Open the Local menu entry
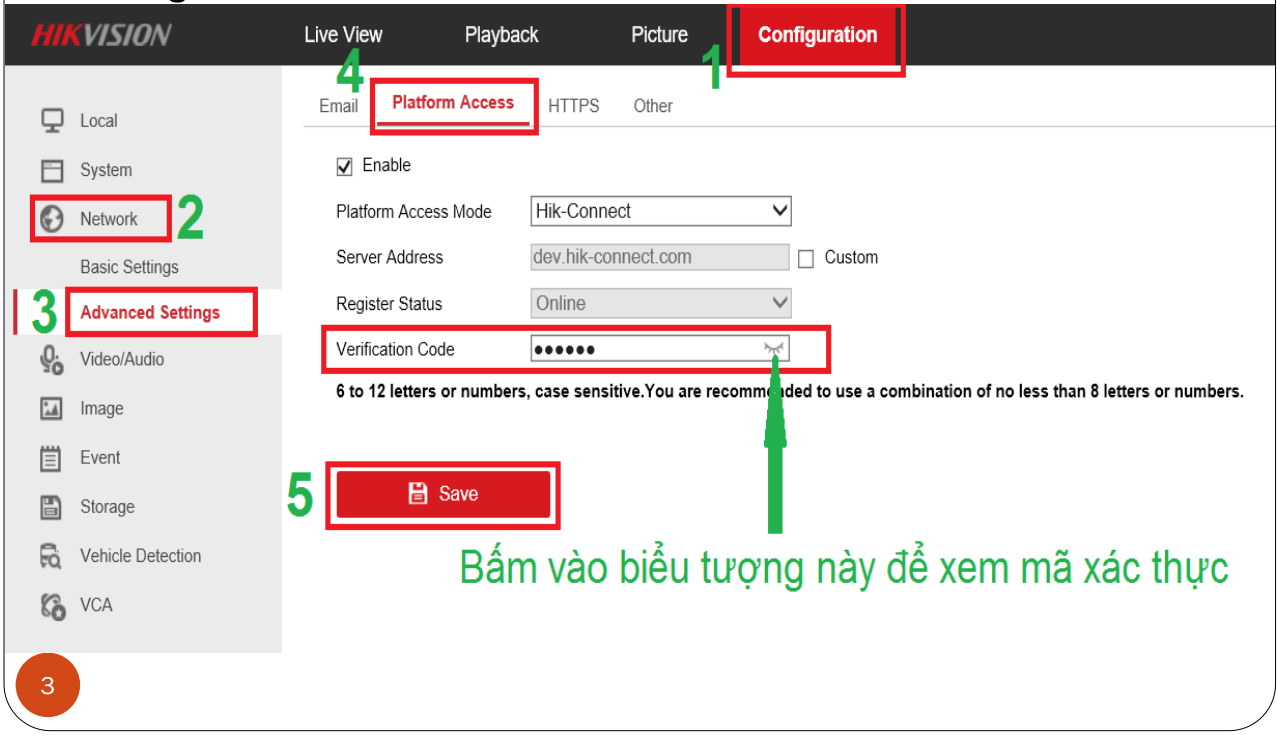The image size is (1277, 736). pos(99,121)
